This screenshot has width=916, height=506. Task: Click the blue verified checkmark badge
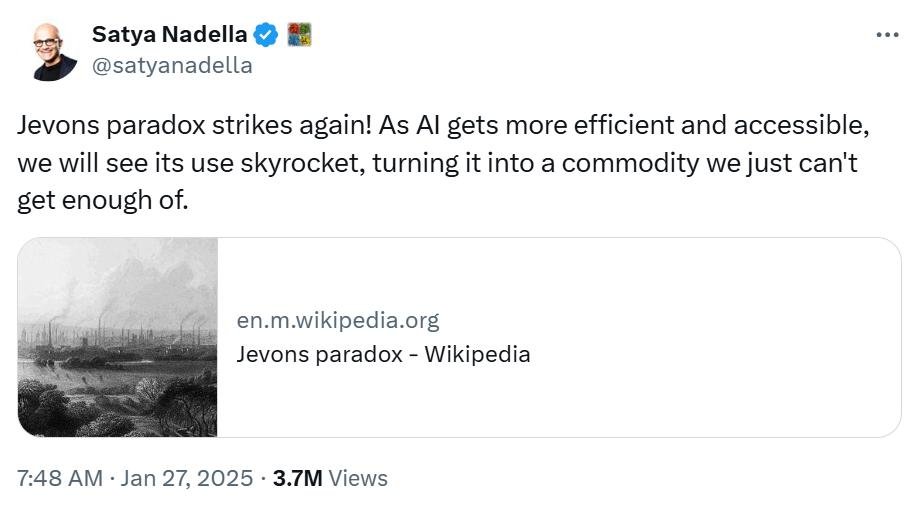[x=266, y=34]
